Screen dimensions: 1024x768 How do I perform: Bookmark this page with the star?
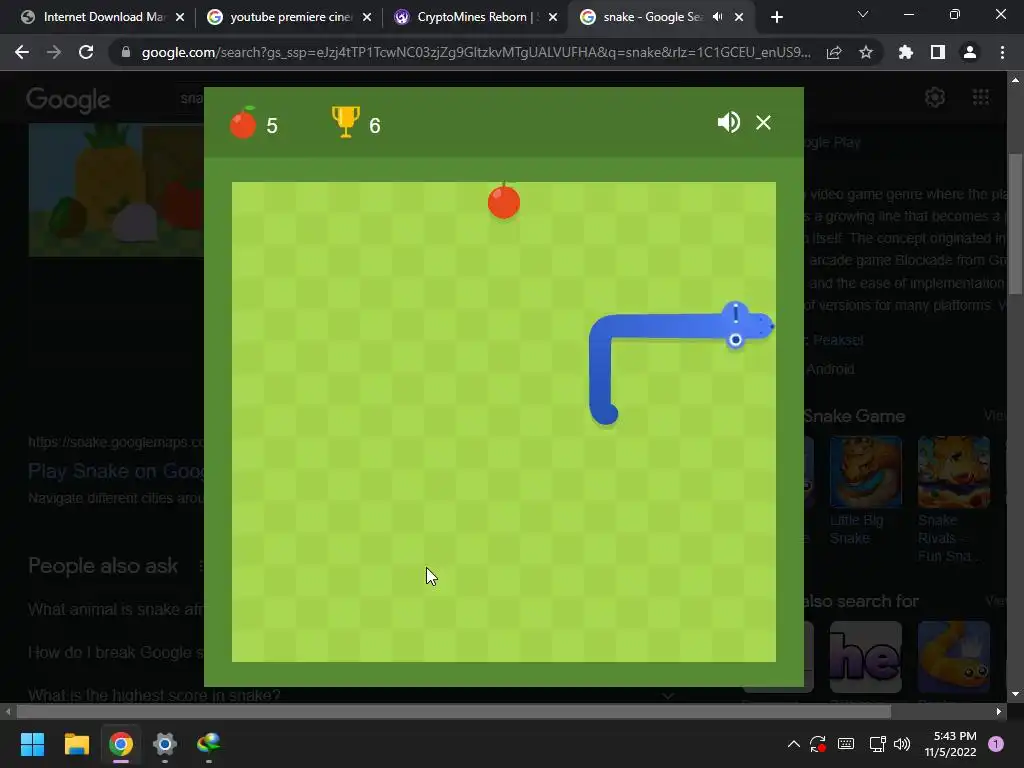click(x=866, y=52)
